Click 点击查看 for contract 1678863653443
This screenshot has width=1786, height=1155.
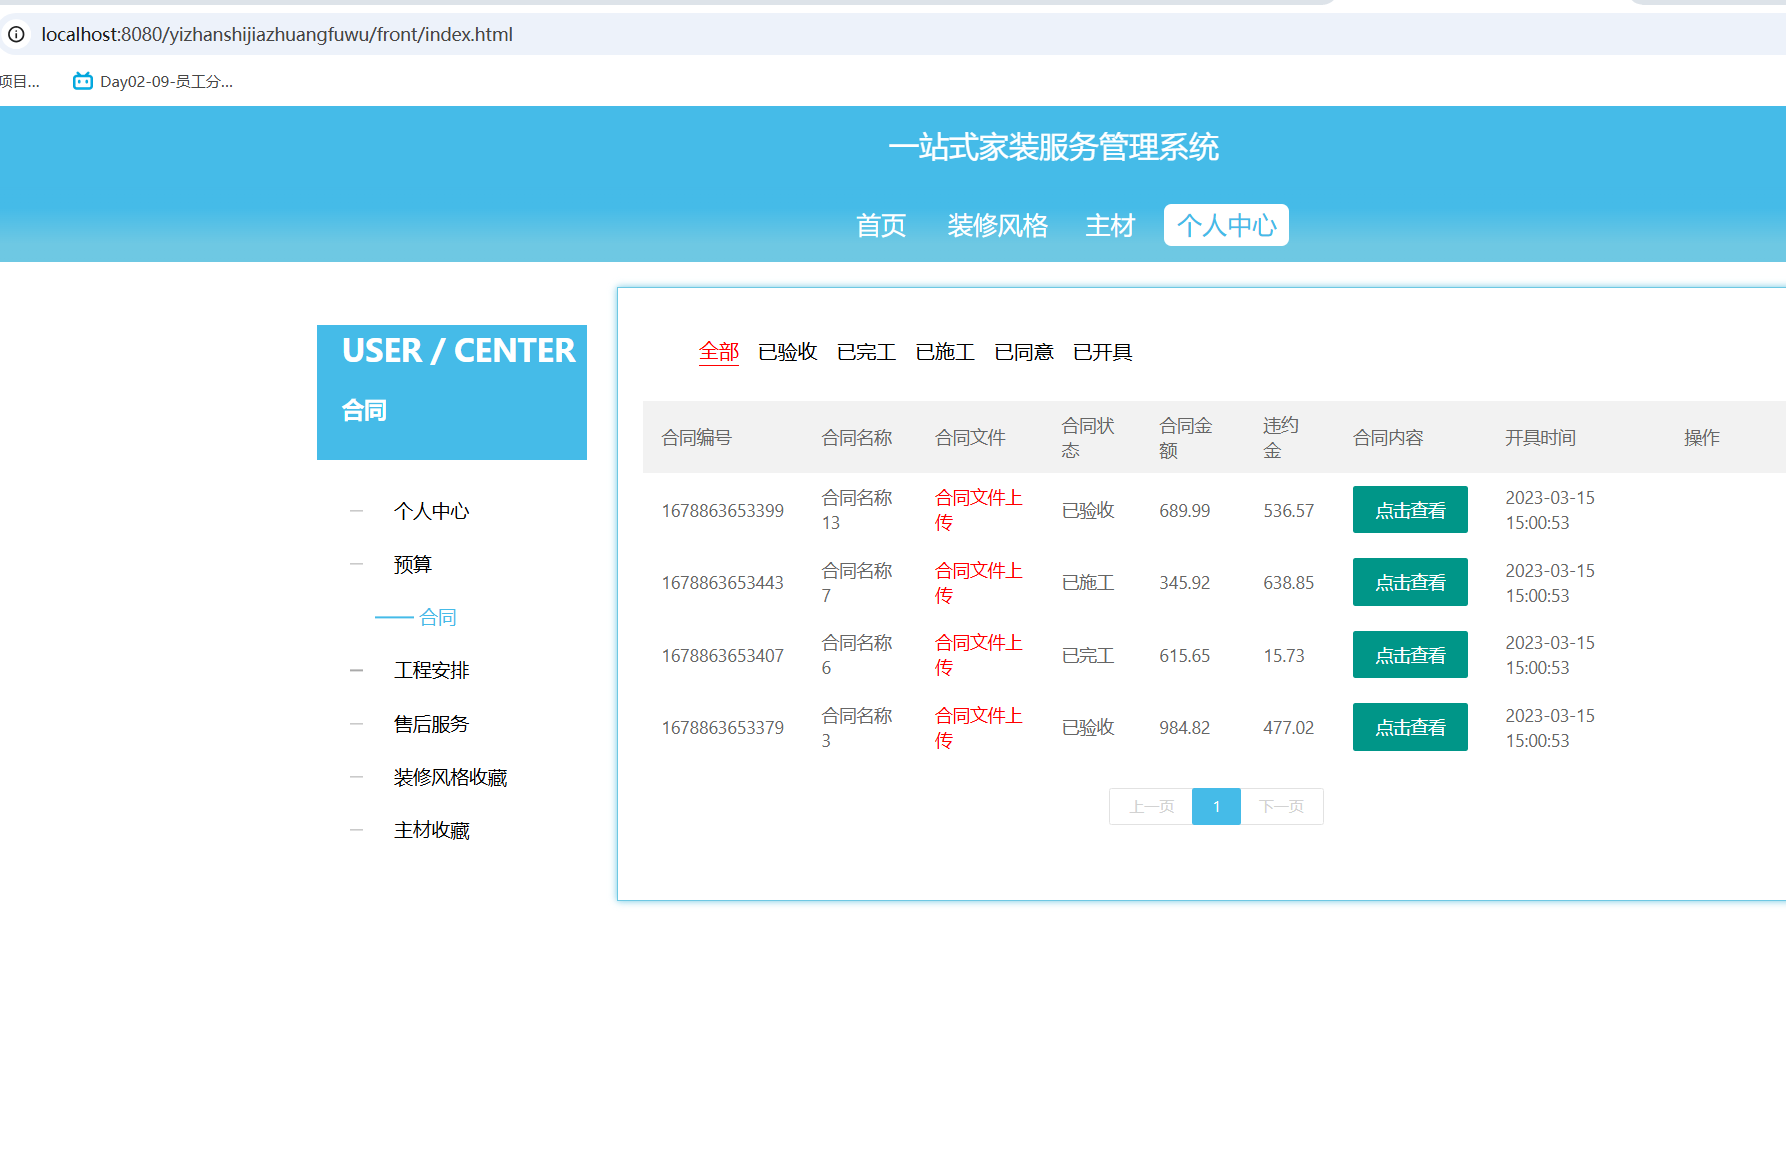click(x=1410, y=582)
